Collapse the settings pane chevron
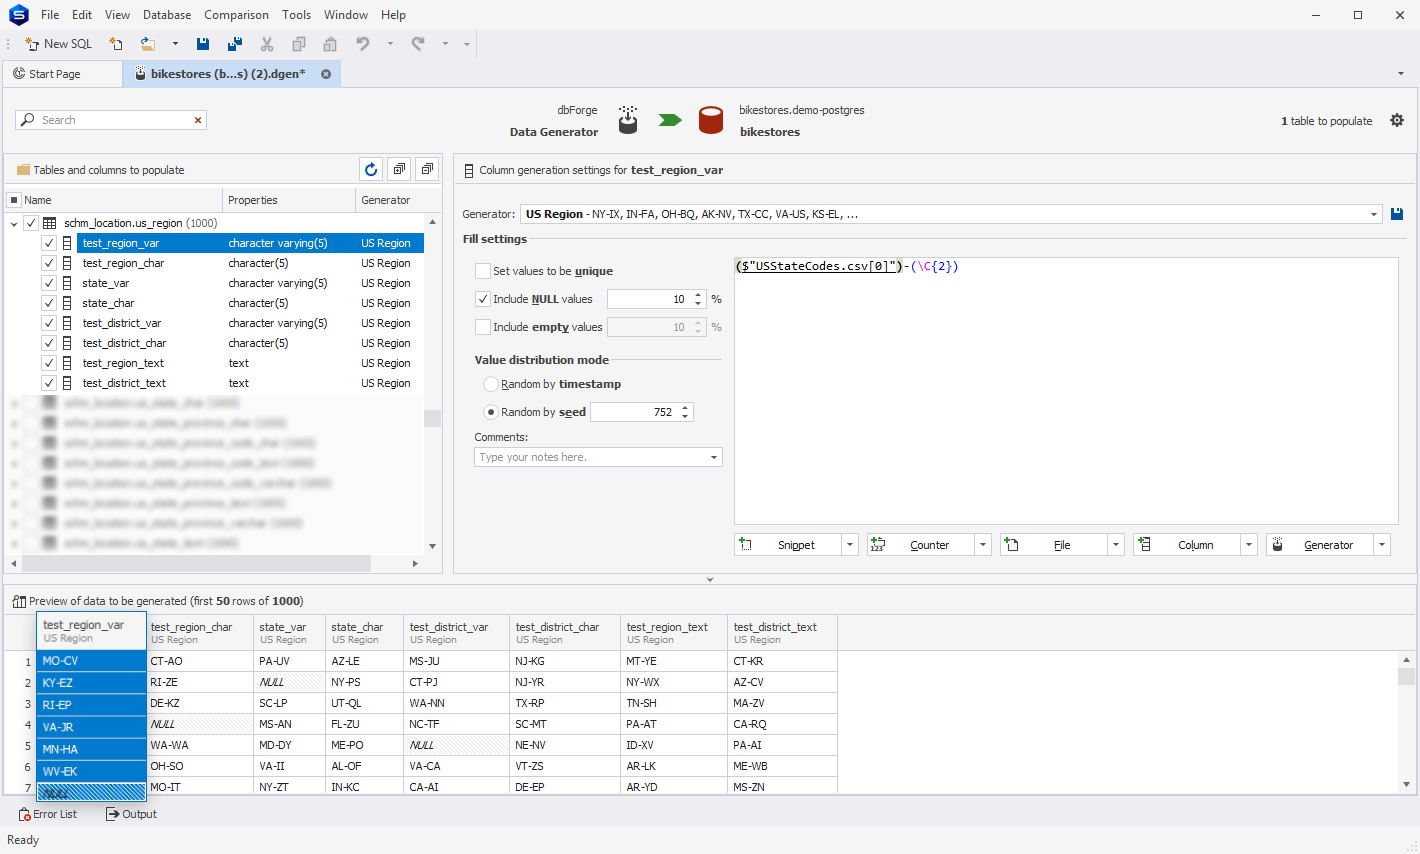1420x854 pixels. point(710,579)
